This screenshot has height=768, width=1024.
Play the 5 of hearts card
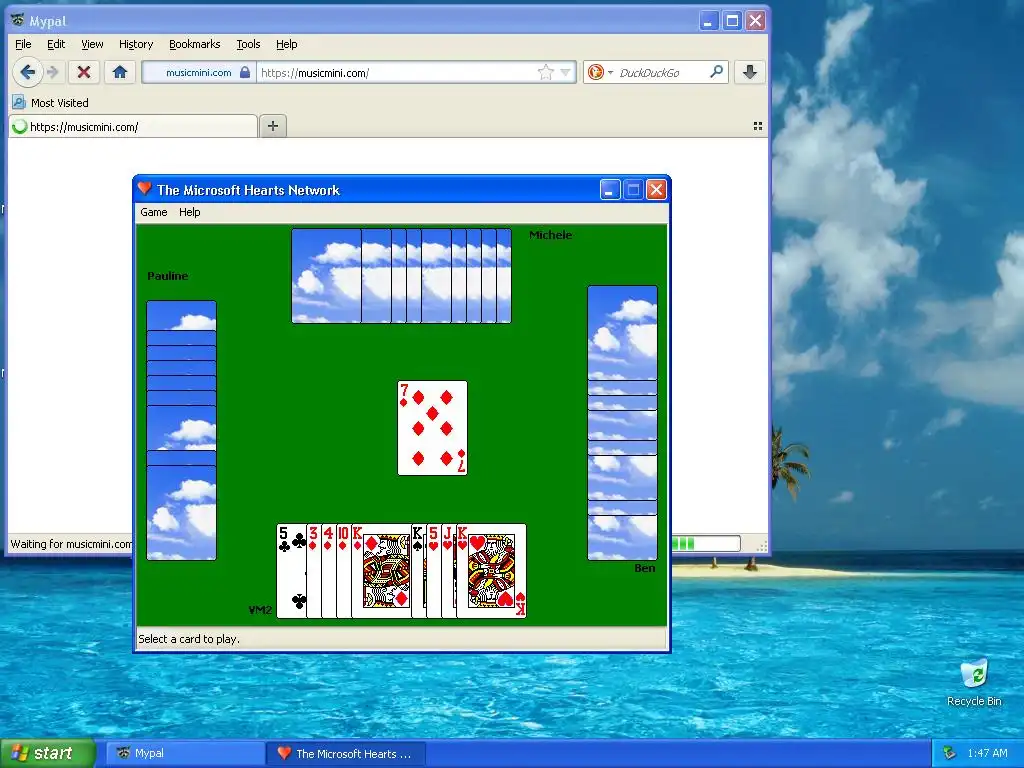pyautogui.click(x=434, y=571)
